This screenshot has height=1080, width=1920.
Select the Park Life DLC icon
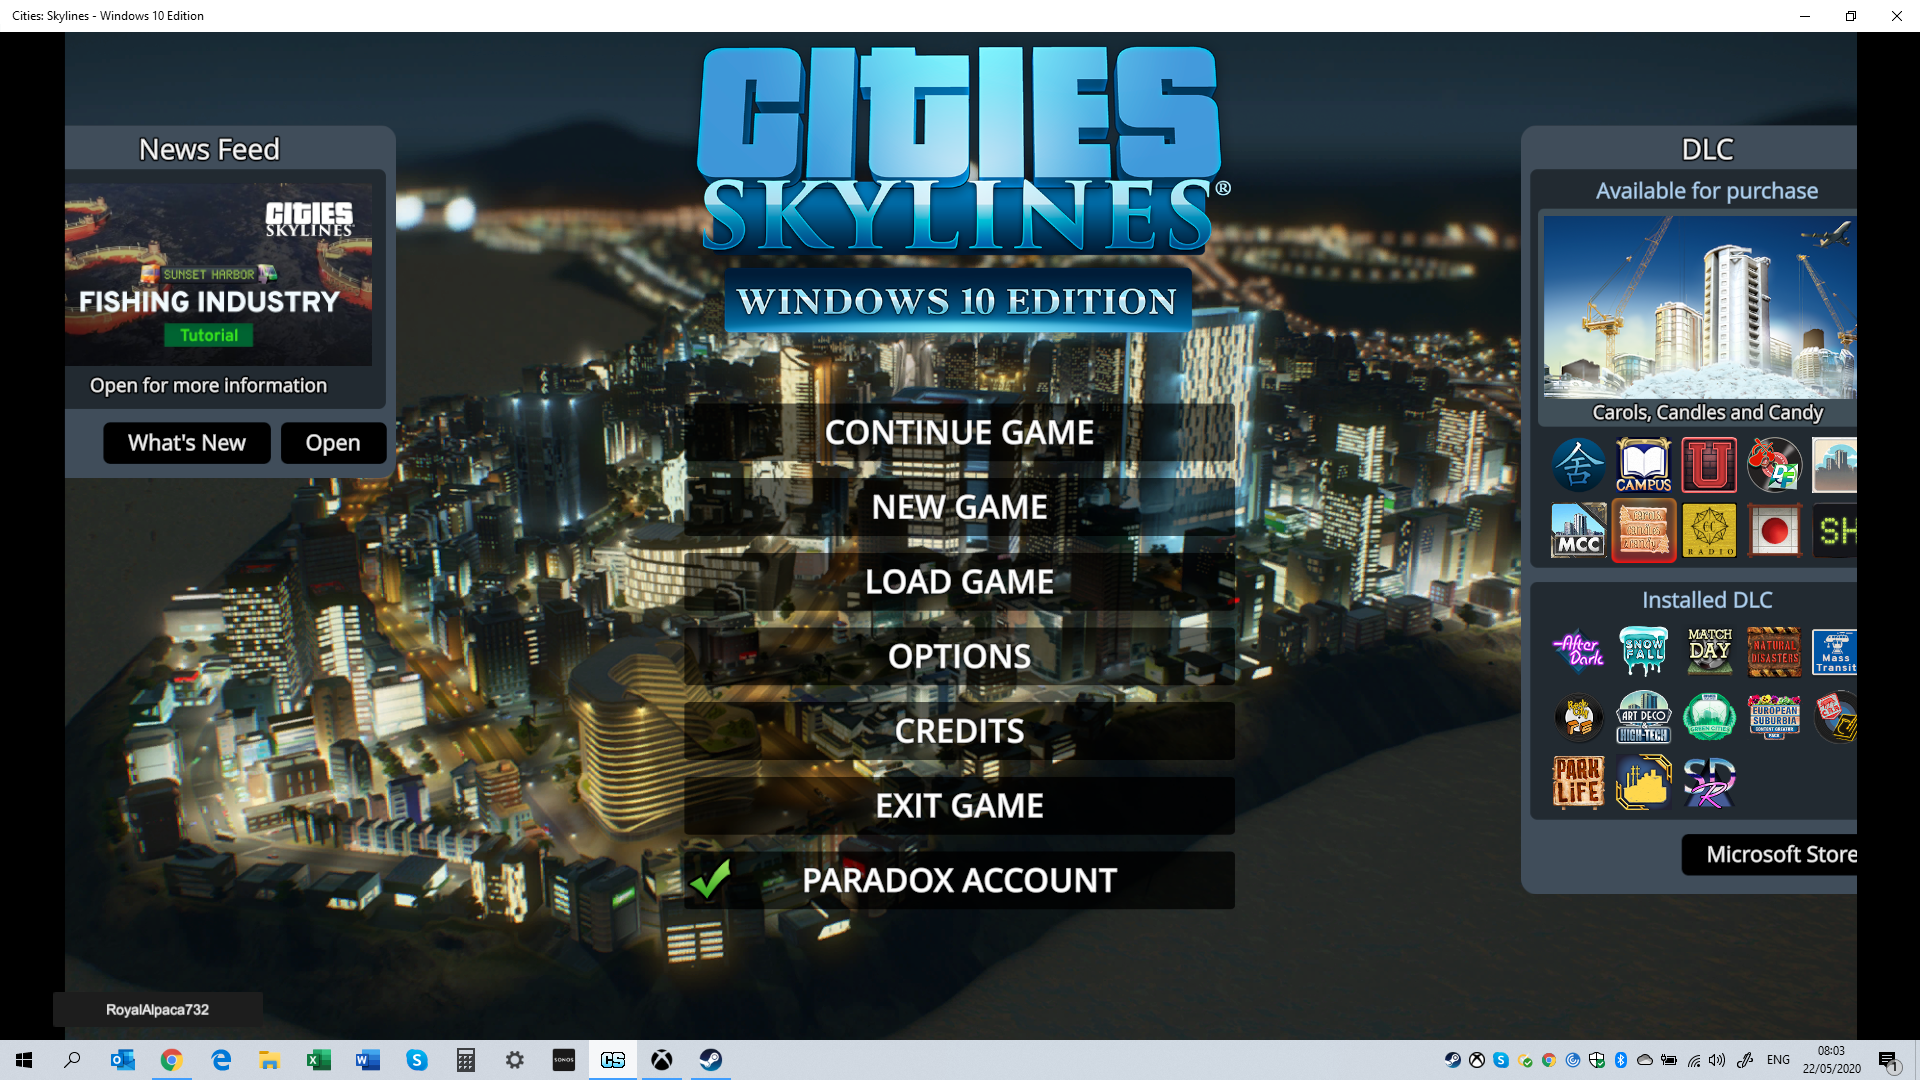[x=1578, y=782]
